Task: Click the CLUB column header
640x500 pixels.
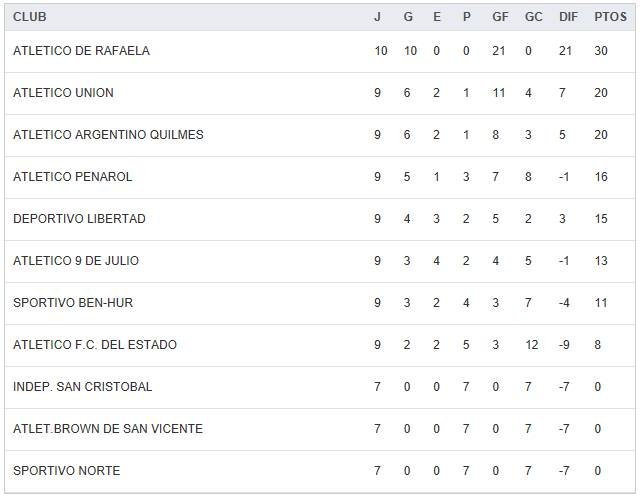Action: tap(30, 17)
